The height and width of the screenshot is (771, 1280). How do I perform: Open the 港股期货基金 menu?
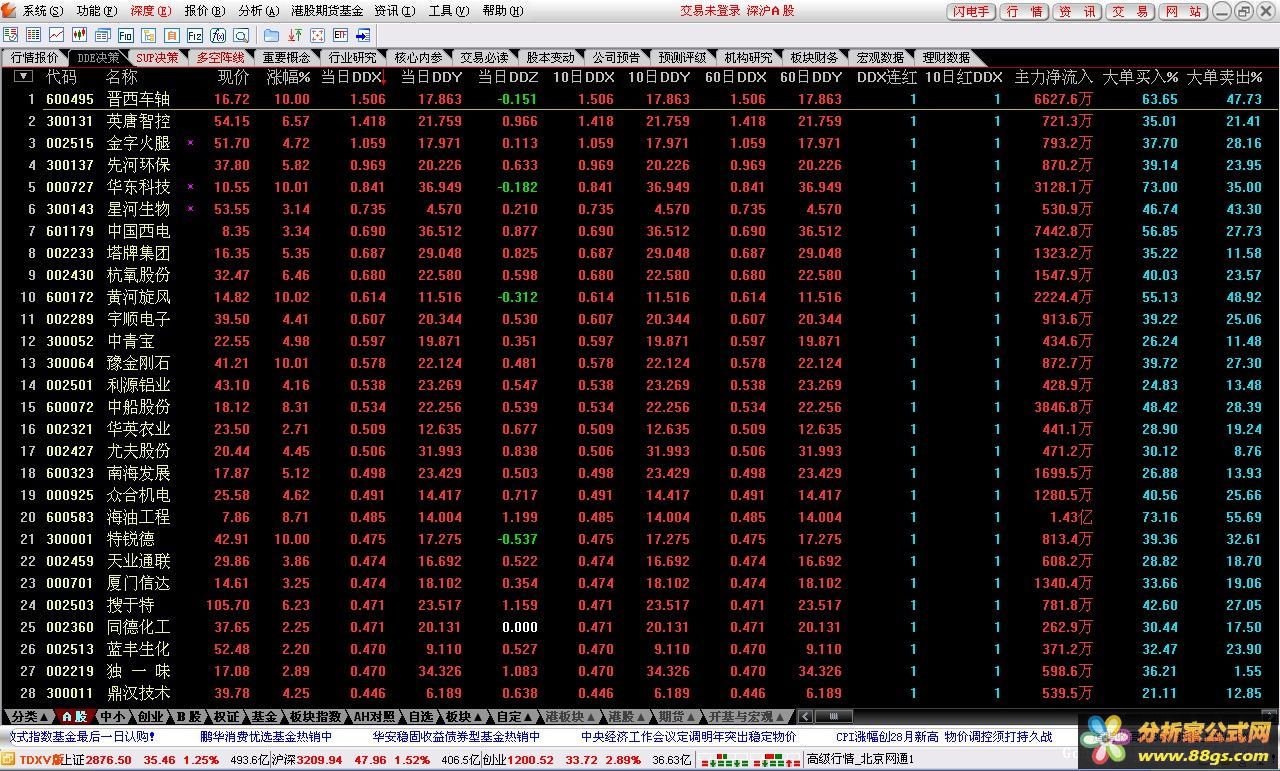[x=327, y=11]
